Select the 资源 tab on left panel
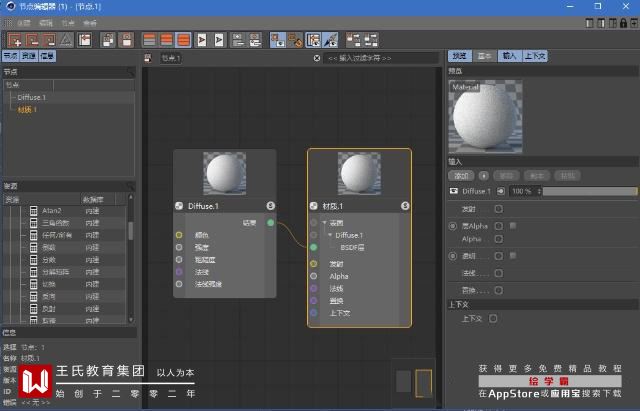 pyautogui.click(x=29, y=56)
